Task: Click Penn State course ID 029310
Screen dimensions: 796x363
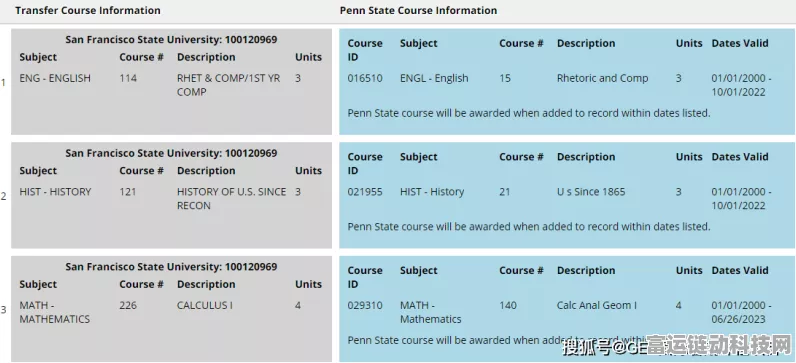Action: (x=365, y=306)
